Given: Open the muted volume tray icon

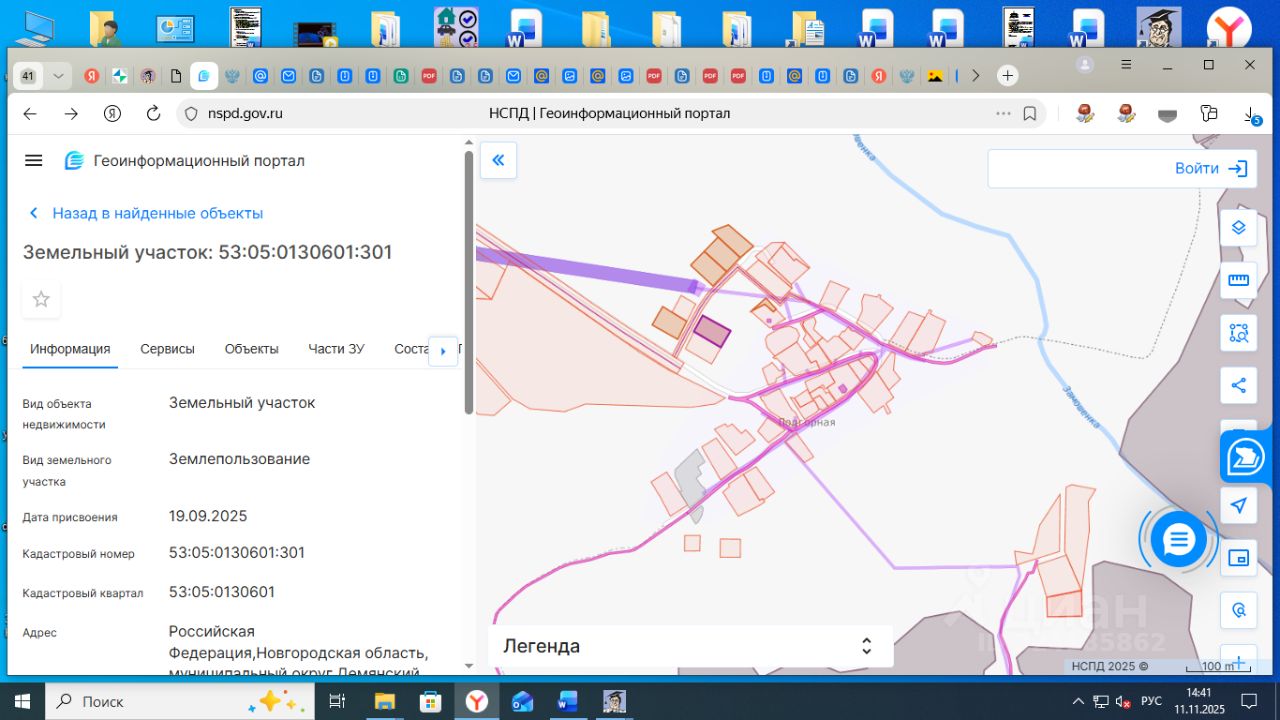Looking at the screenshot, I should point(1123,701).
